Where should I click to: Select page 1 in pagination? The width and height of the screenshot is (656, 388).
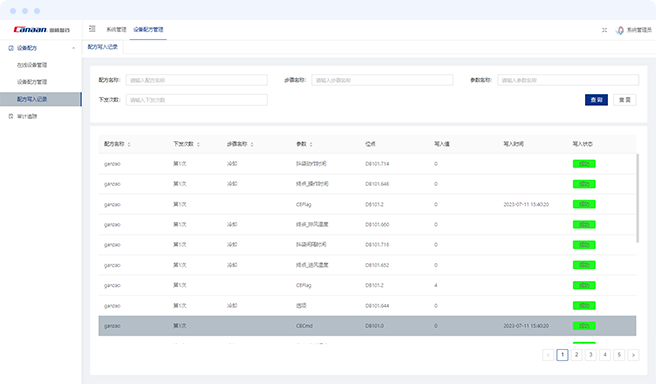tap(562, 355)
